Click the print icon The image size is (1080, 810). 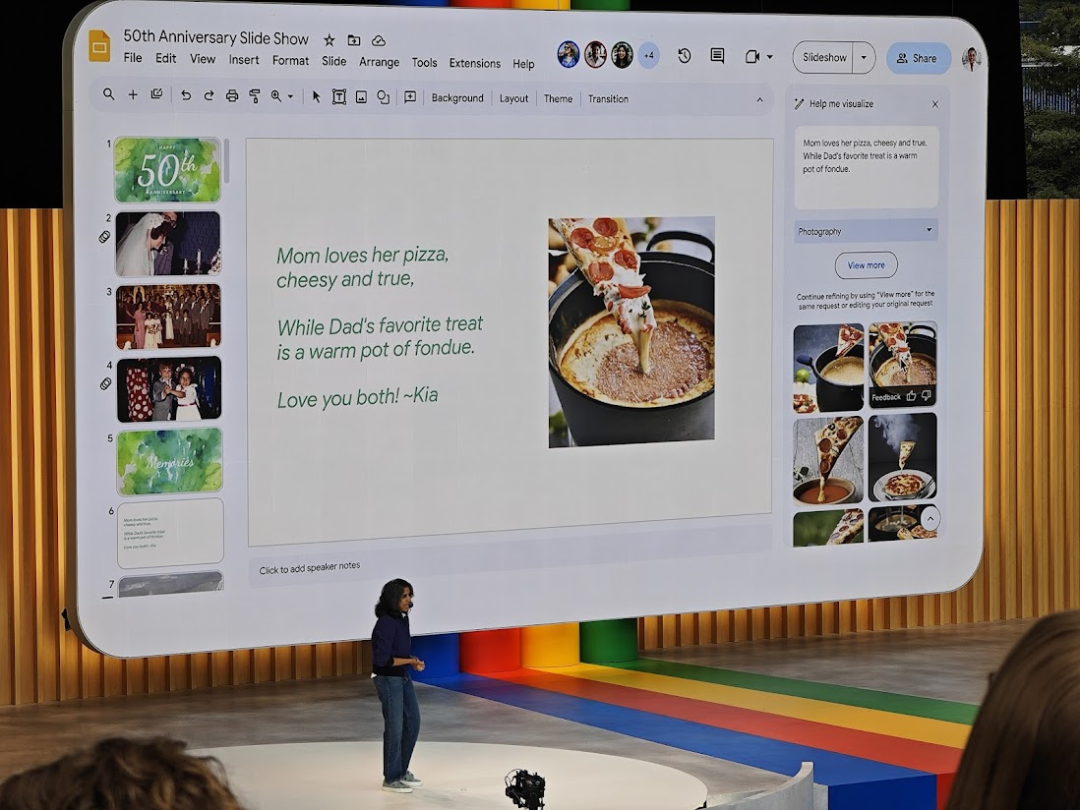point(232,96)
